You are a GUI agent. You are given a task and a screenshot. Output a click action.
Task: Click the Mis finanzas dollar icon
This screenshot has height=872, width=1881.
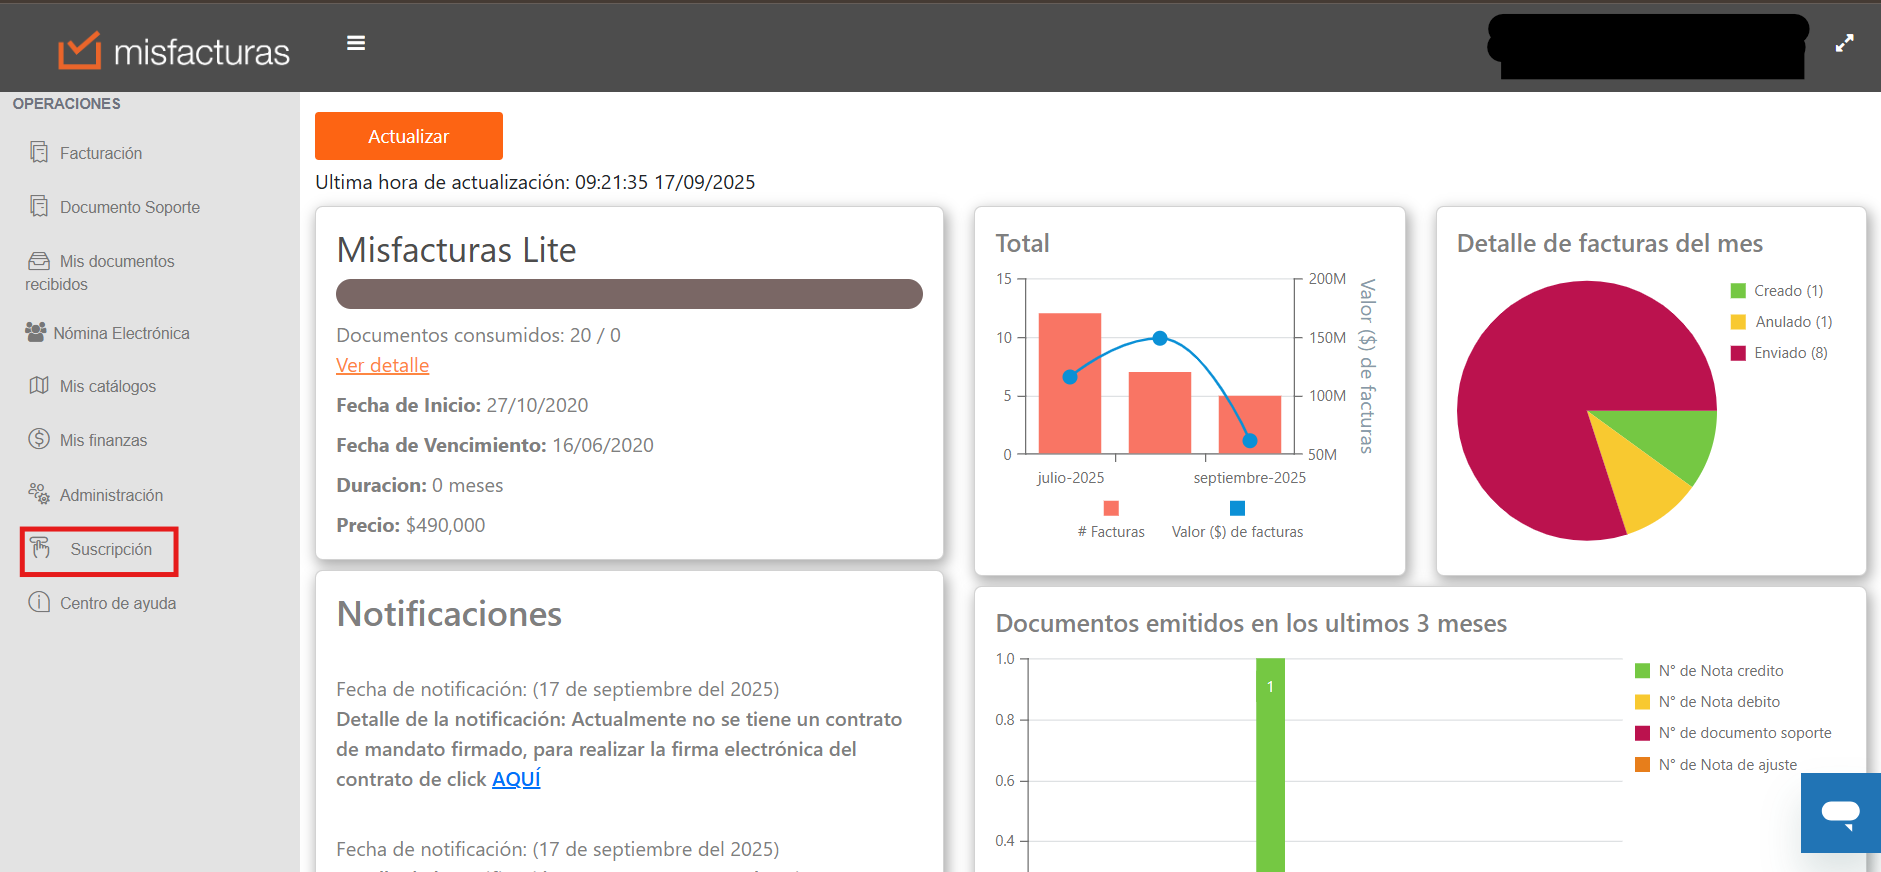[39, 439]
